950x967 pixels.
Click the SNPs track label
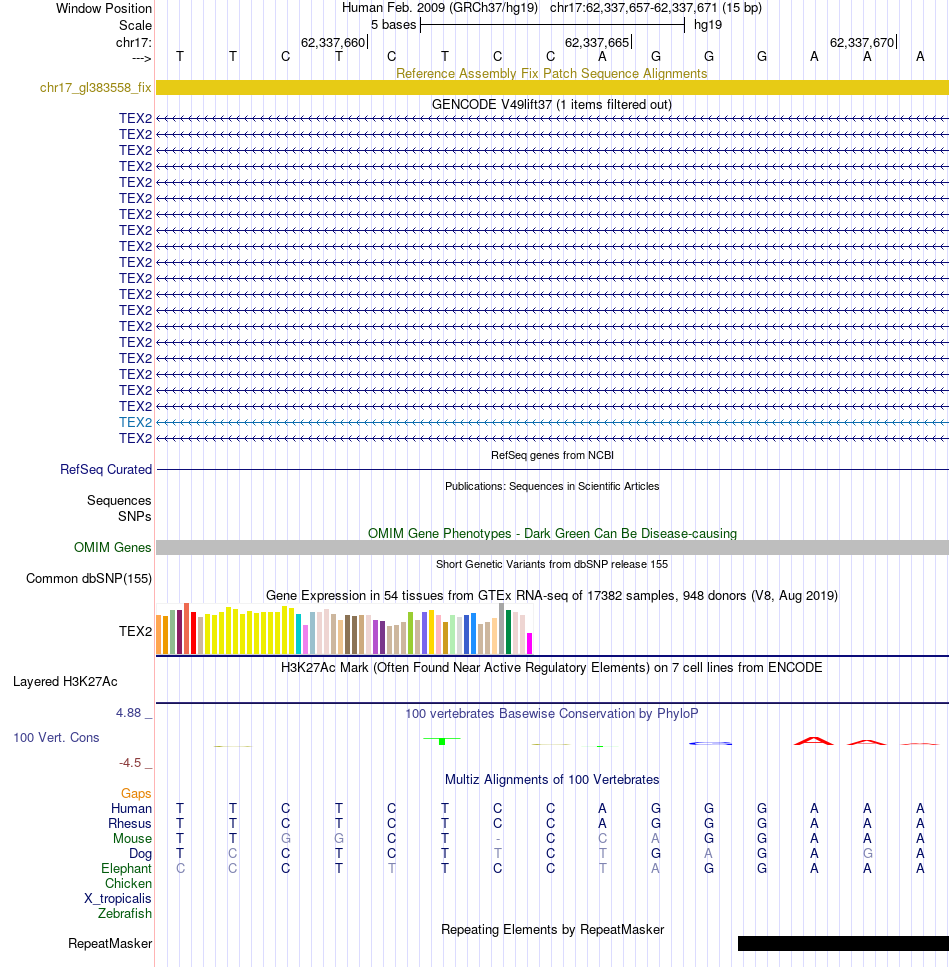click(x=134, y=516)
